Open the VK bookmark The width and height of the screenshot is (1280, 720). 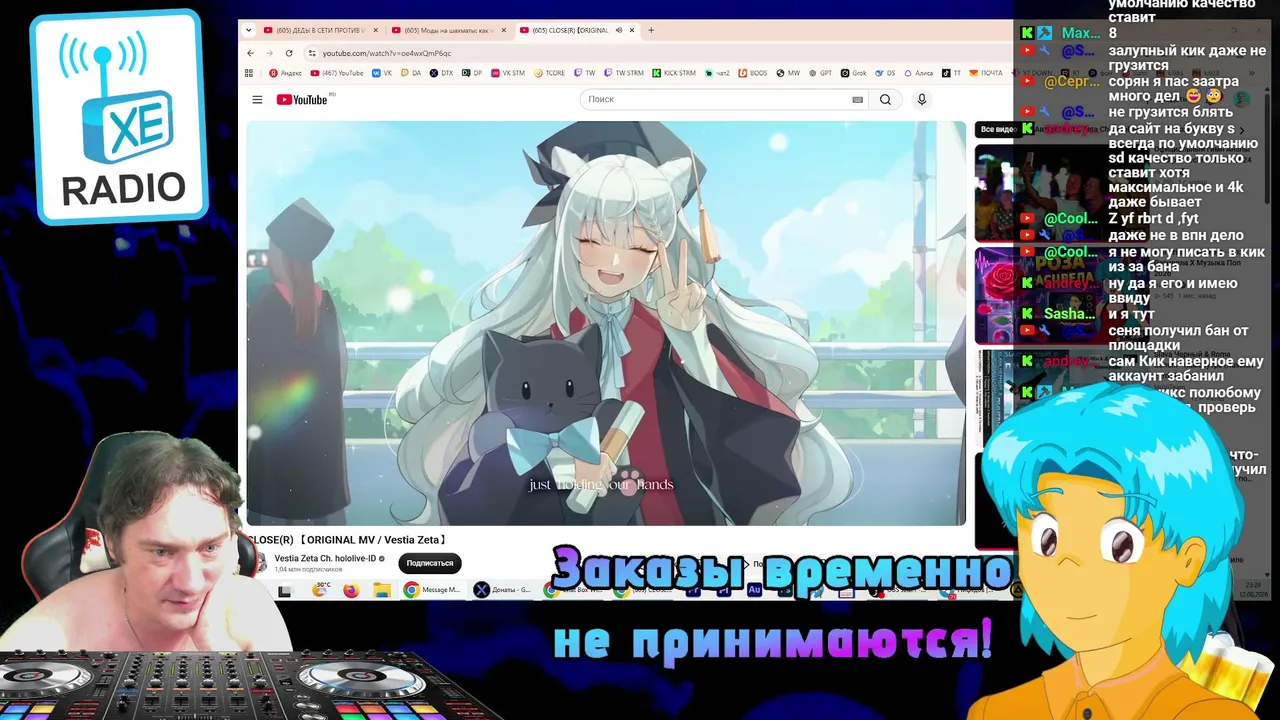coord(382,73)
